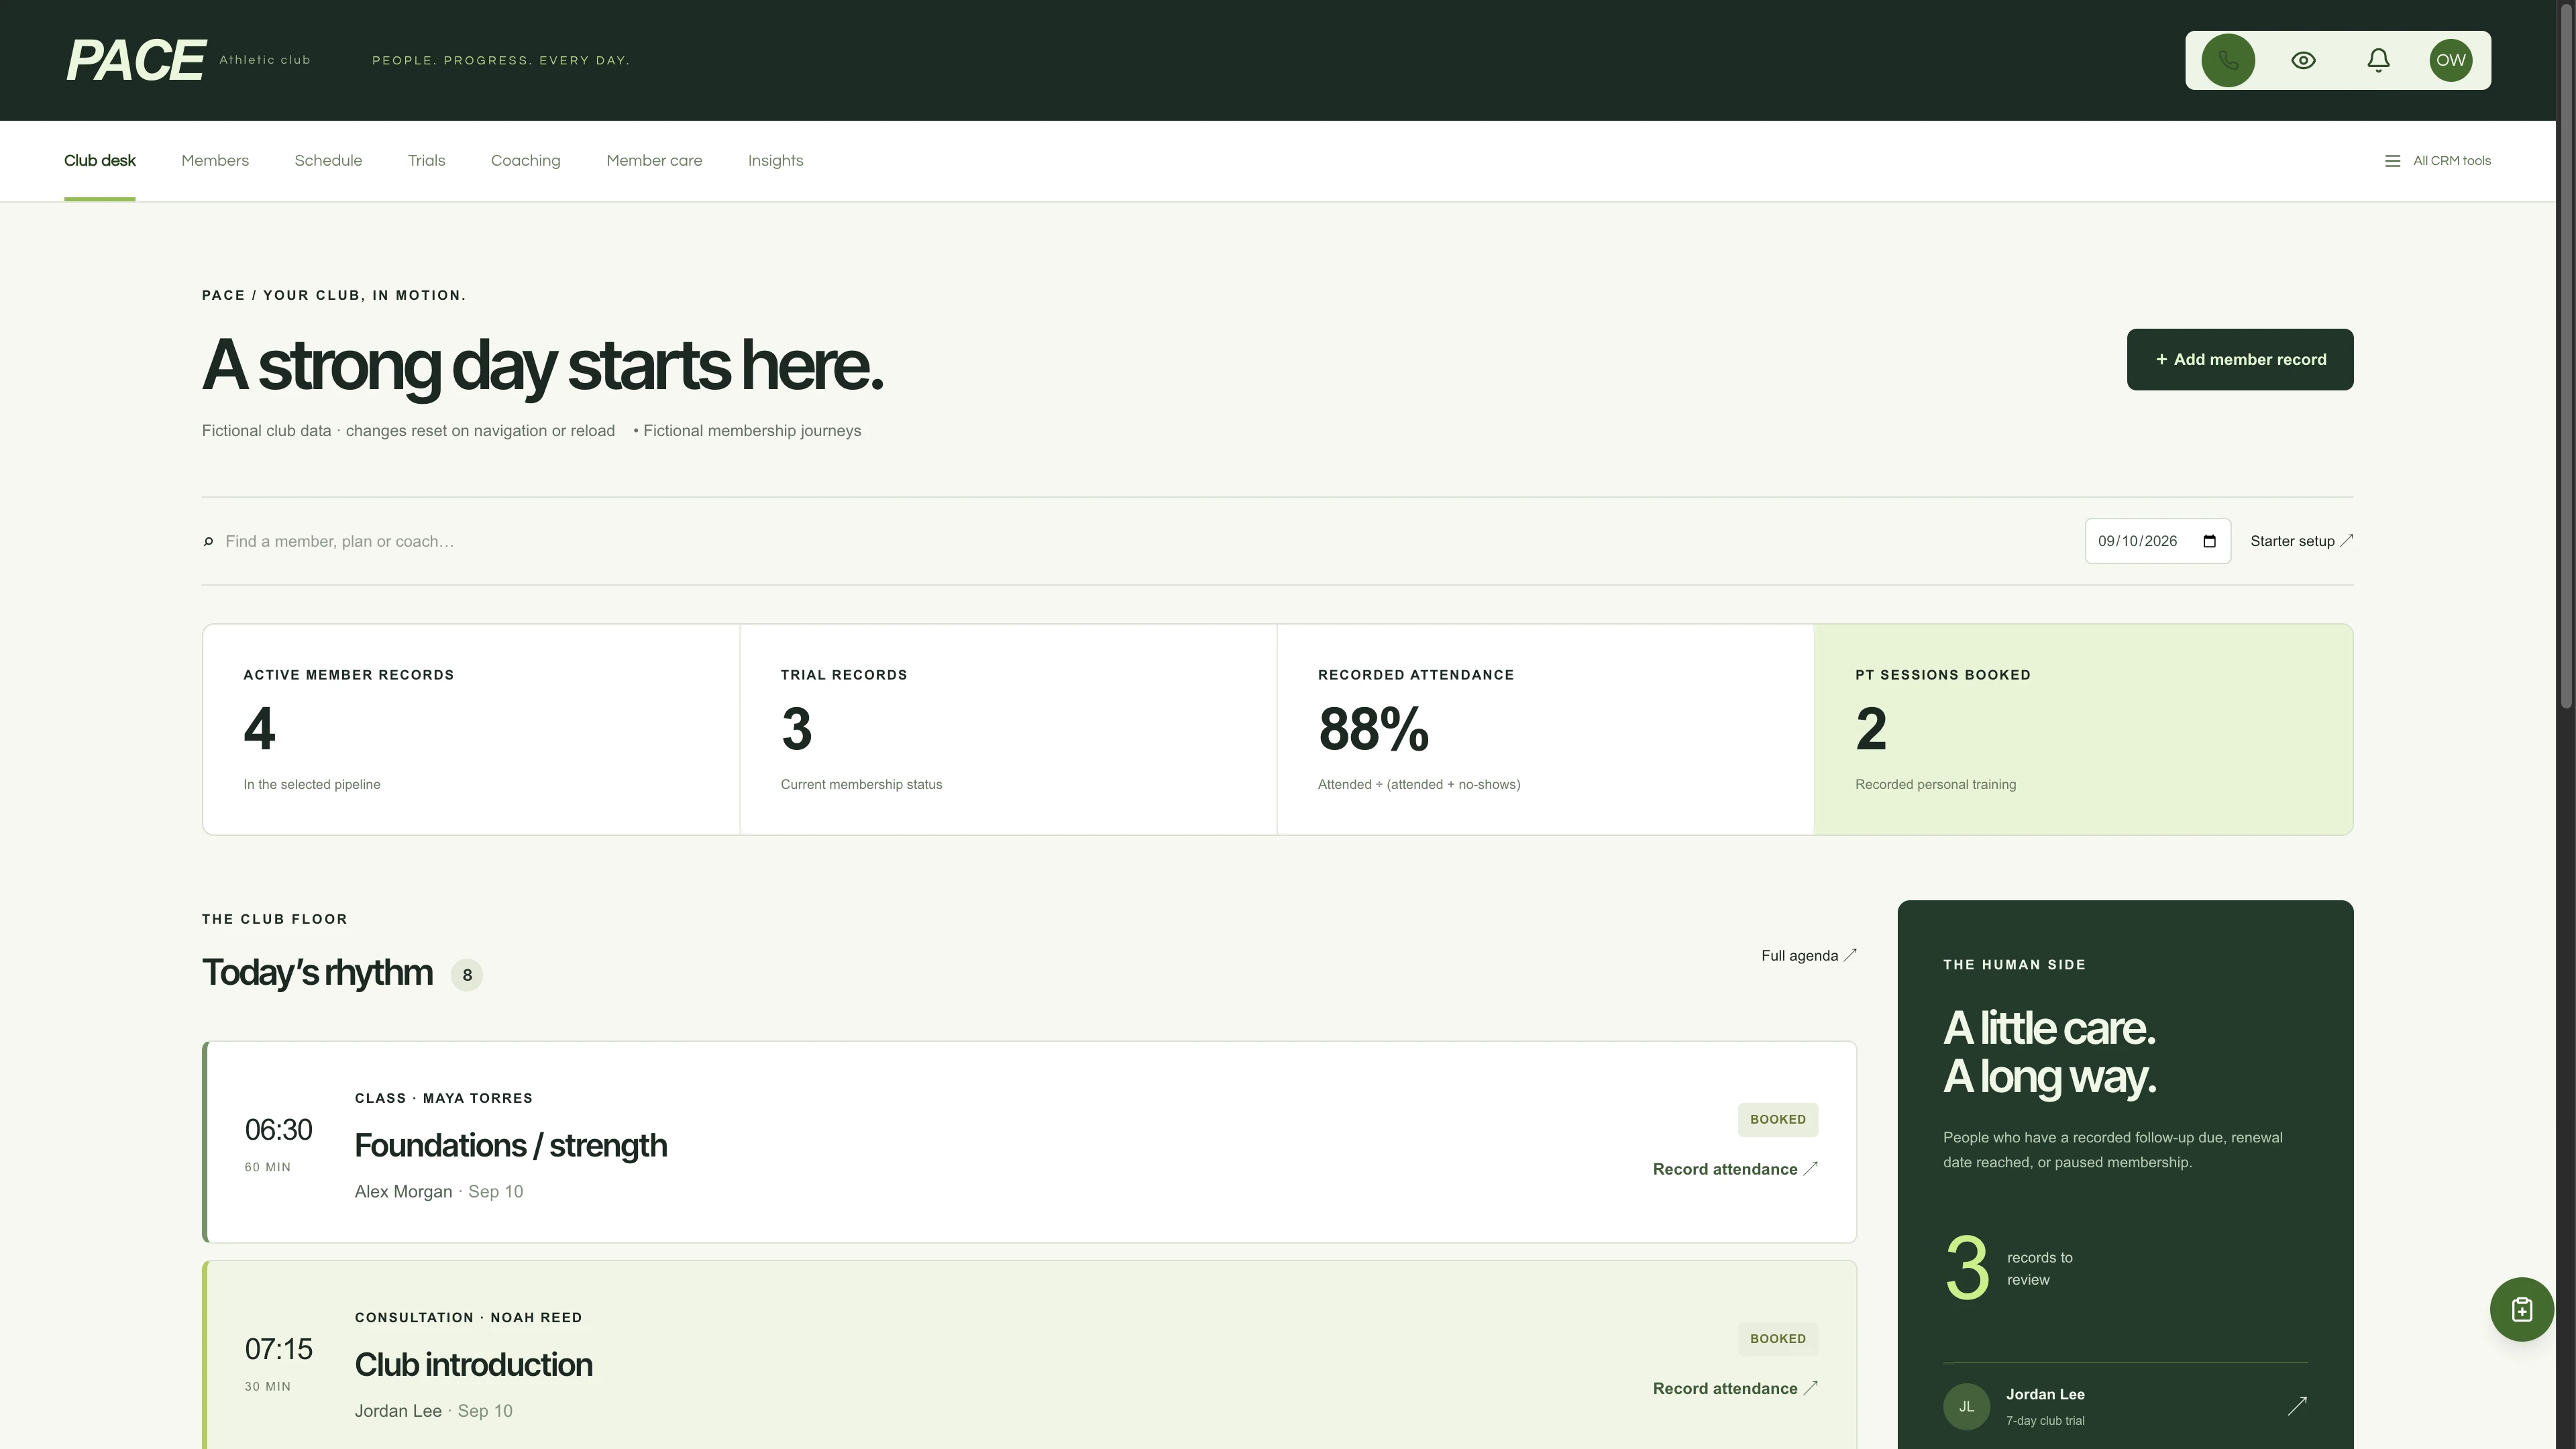The width and height of the screenshot is (2576, 1449).
Task: Switch to the Members tab
Action: 215,161
